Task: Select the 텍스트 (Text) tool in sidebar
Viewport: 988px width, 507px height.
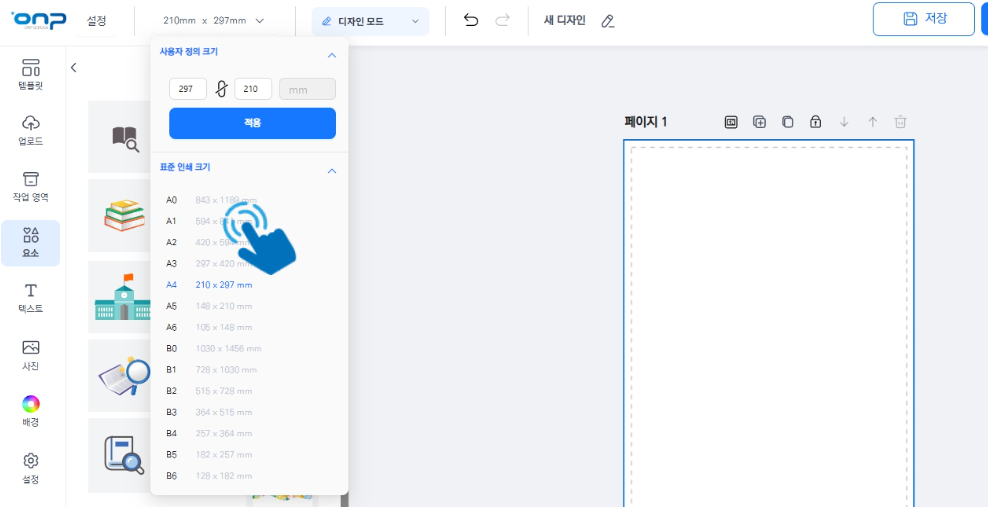Action: coord(30,296)
